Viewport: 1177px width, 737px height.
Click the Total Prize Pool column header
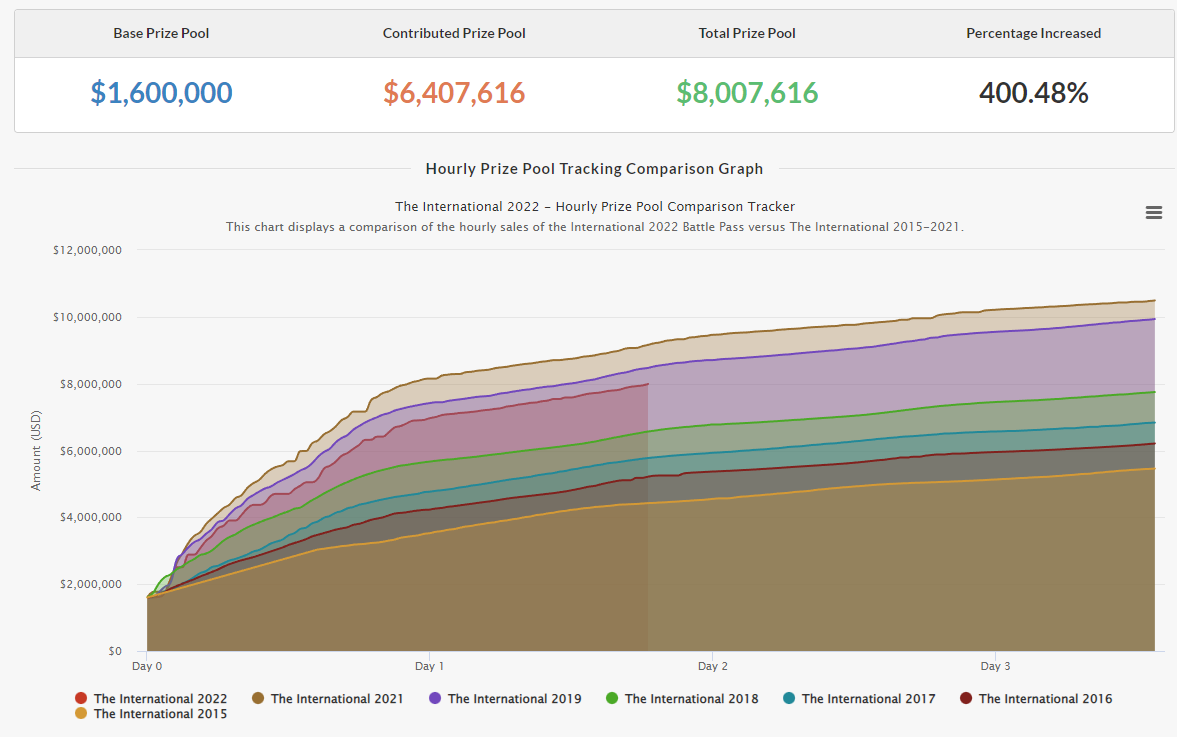[x=747, y=33]
